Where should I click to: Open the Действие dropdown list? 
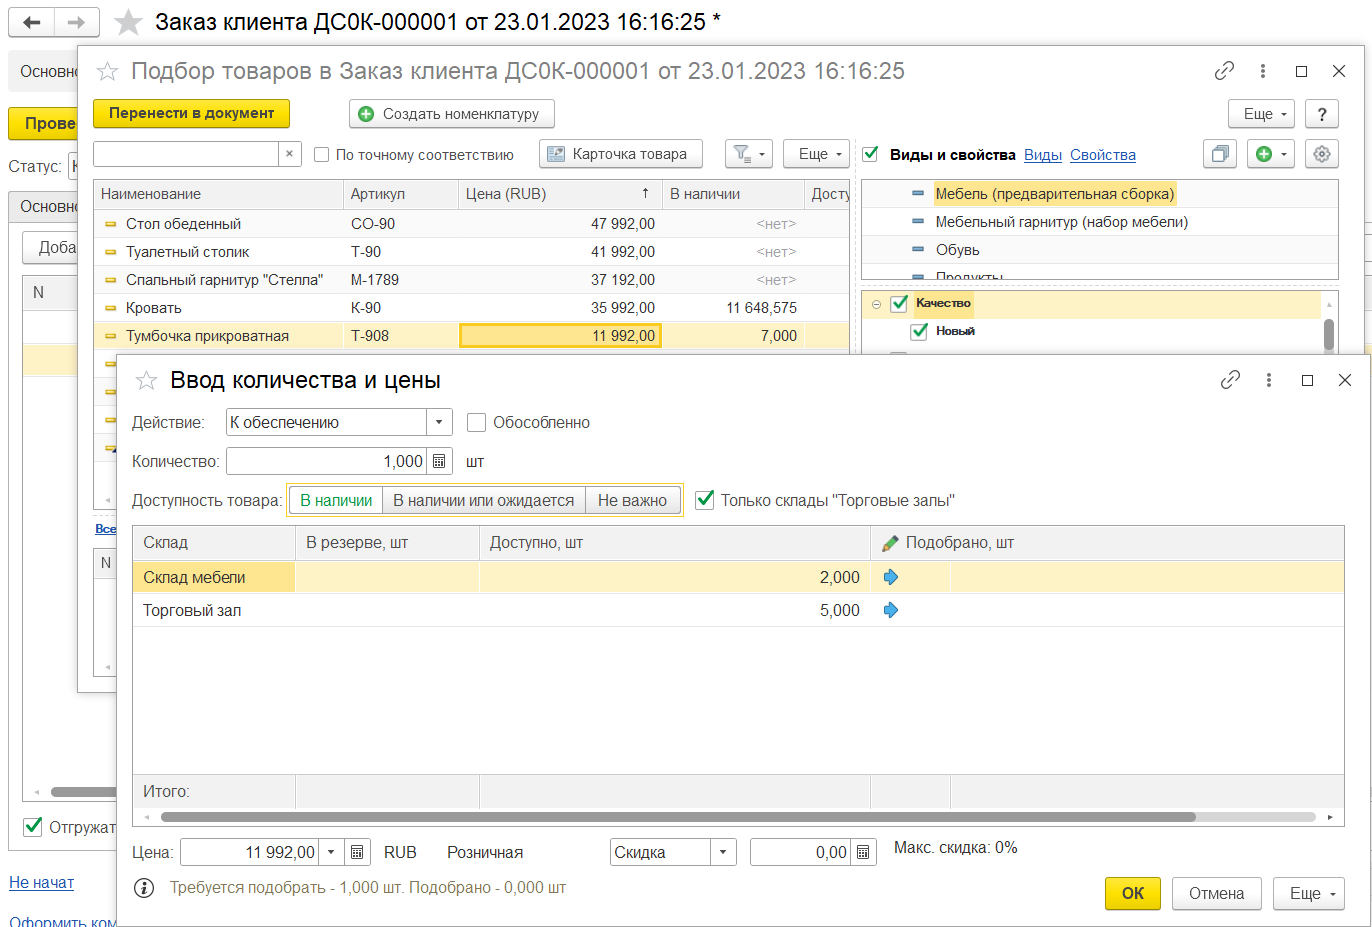click(x=439, y=422)
